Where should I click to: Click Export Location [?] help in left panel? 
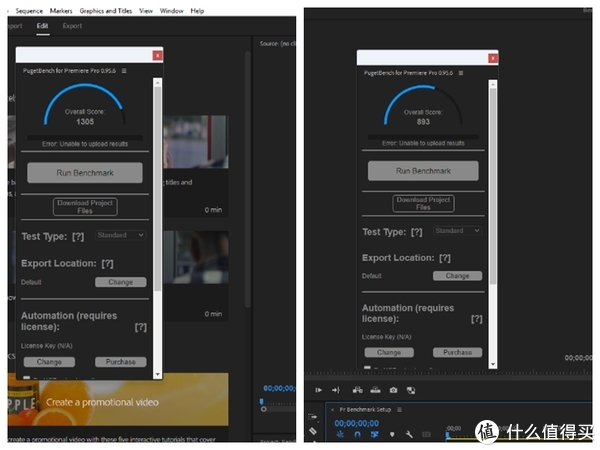[x=108, y=263]
